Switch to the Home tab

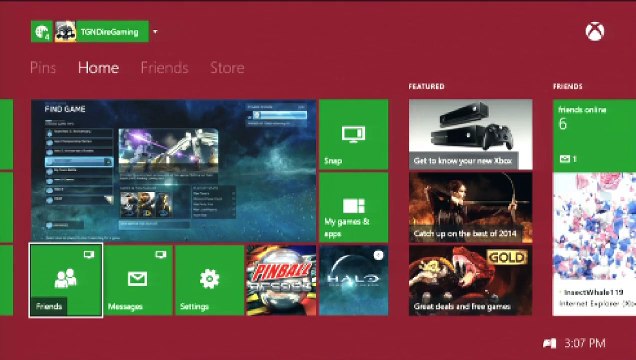click(x=99, y=68)
